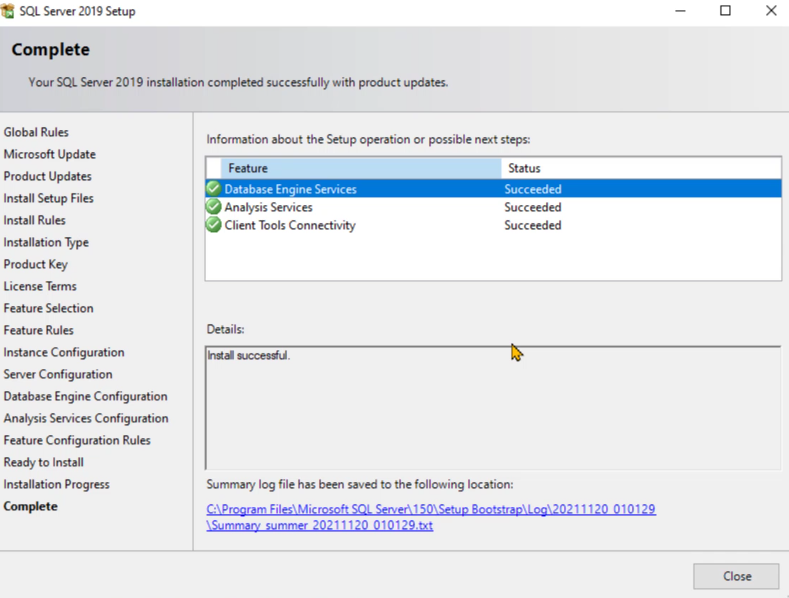Click green check icon beside Database Engine Services
This screenshot has height=598, width=789.
coord(213,189)
